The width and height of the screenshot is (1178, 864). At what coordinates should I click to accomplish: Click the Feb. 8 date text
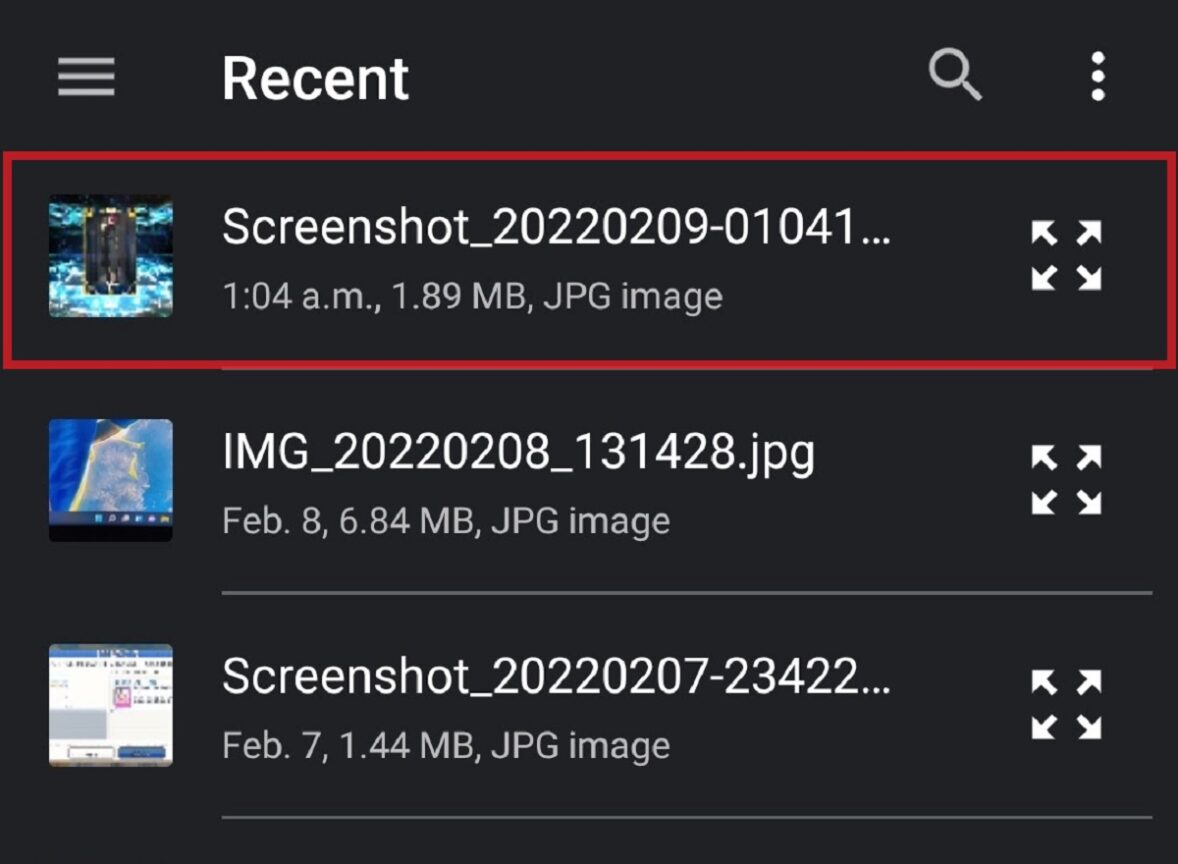[266, 521]
